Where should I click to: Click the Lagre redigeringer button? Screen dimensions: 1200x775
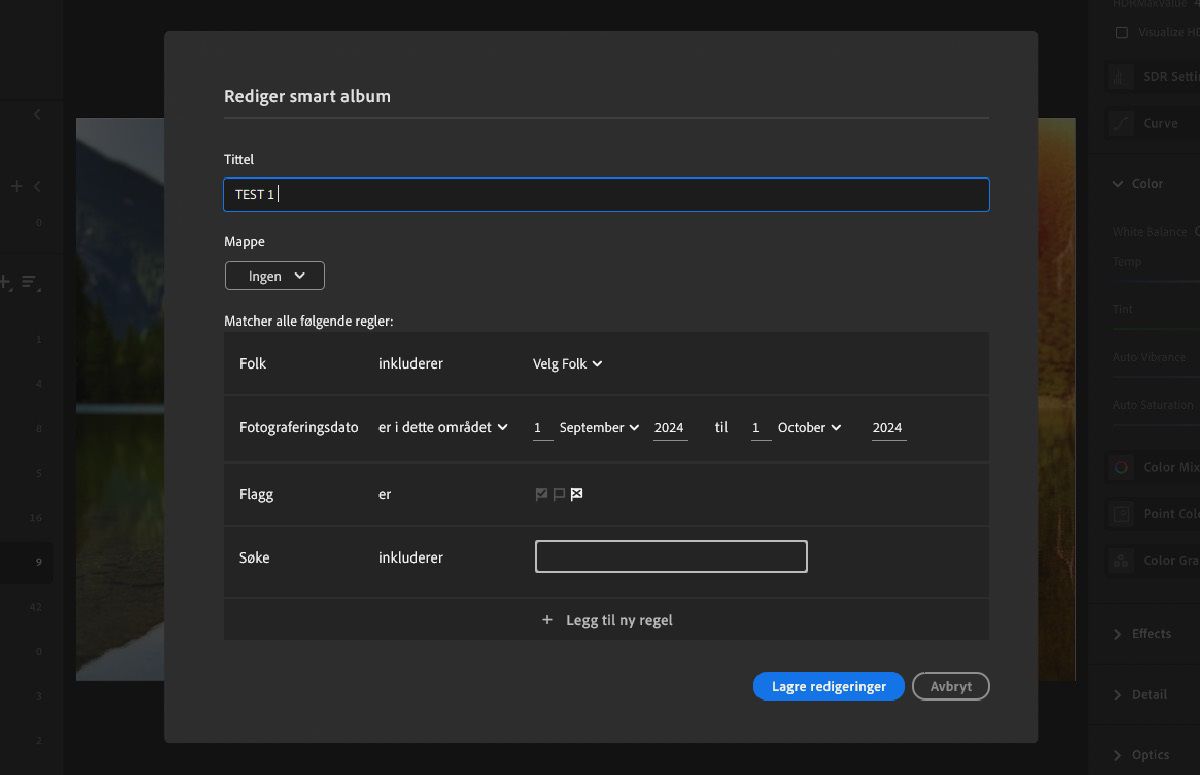[828, 686]
